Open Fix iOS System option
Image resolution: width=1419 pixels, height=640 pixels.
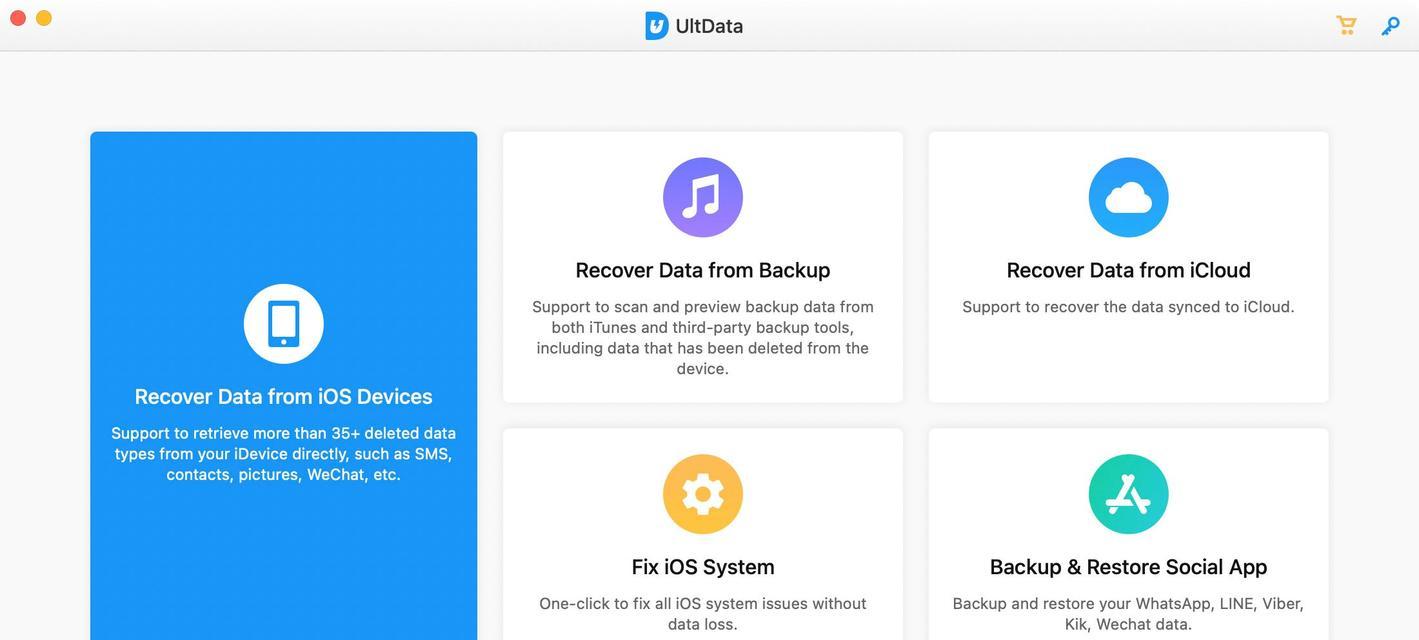[x=703, y=567]
